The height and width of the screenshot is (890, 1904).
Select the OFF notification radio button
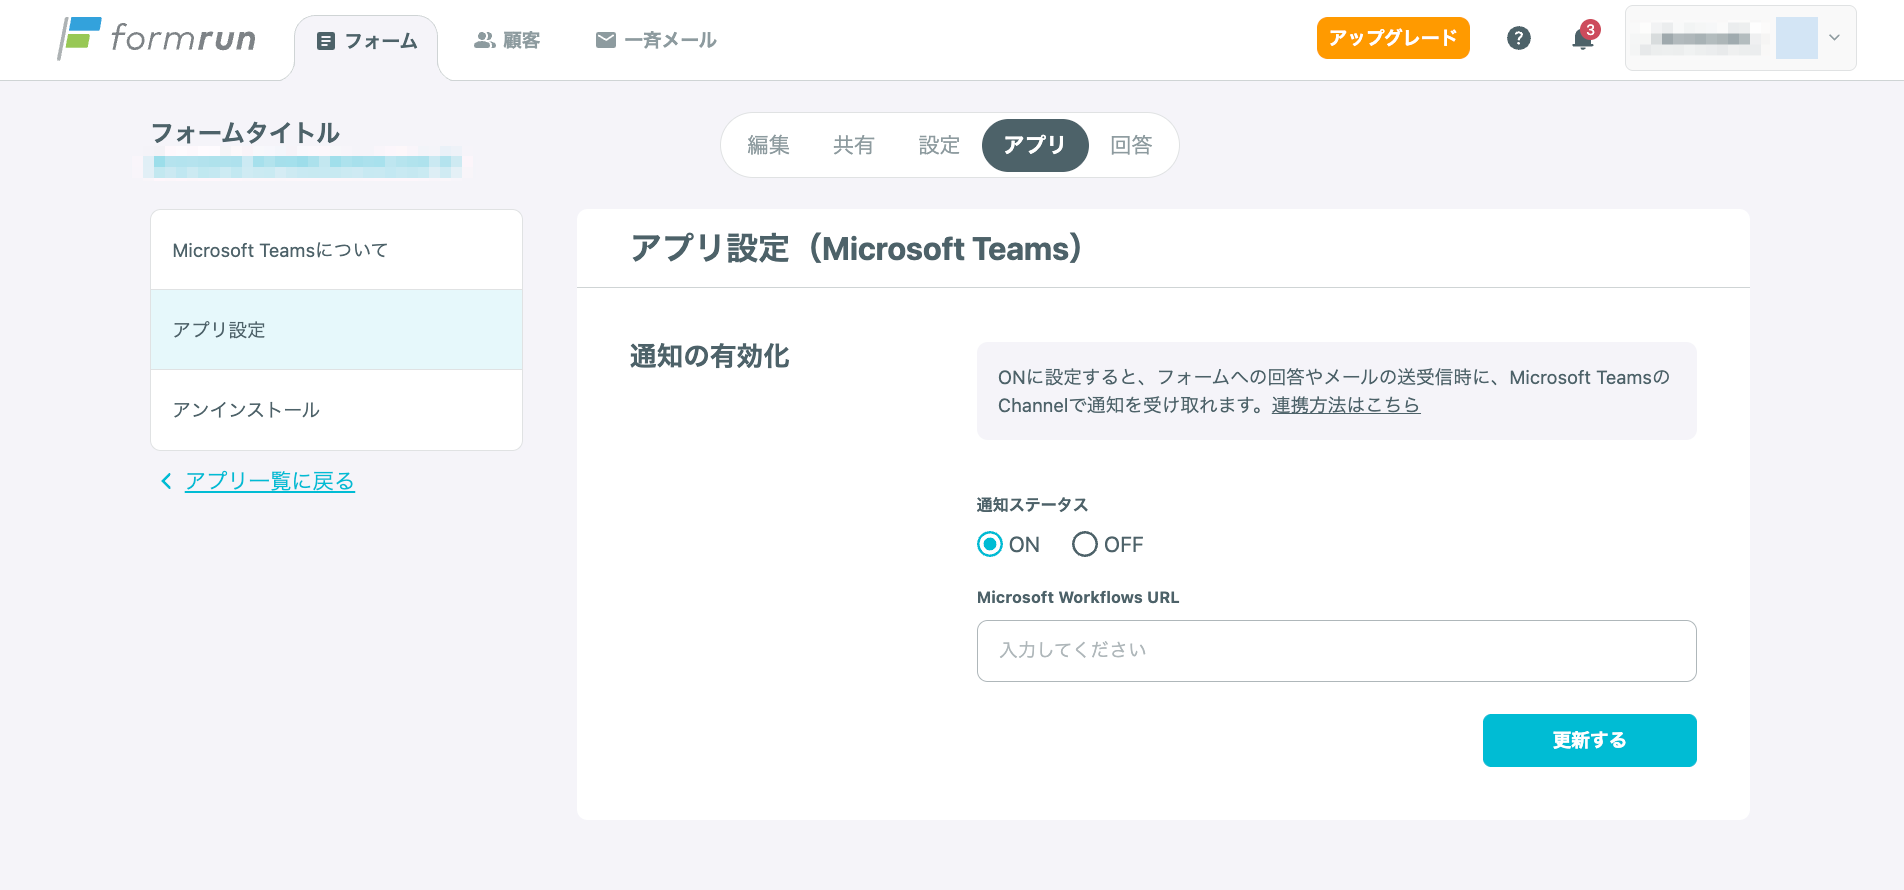[1085, 544]
